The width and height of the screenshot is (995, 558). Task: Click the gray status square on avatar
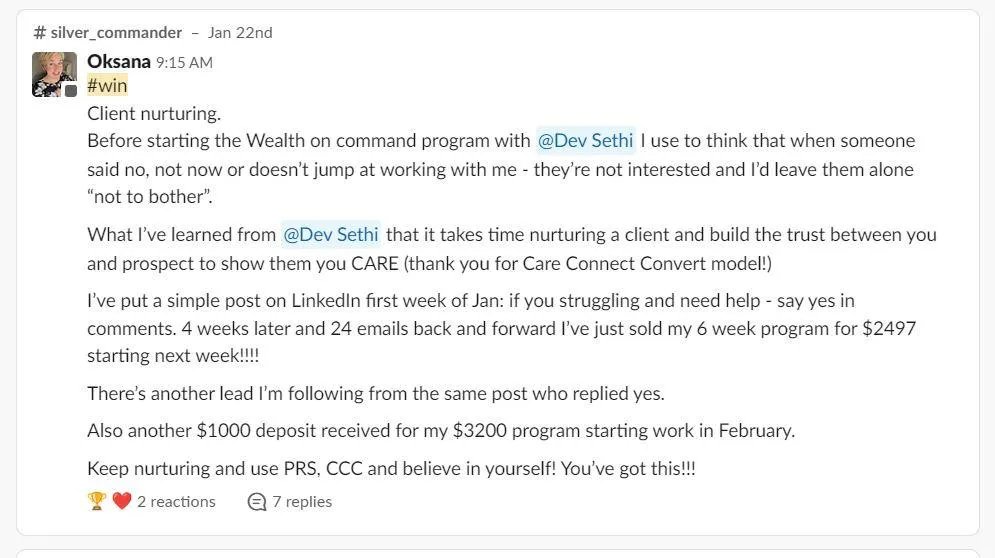pyautogui.click(x=71, y=90)
